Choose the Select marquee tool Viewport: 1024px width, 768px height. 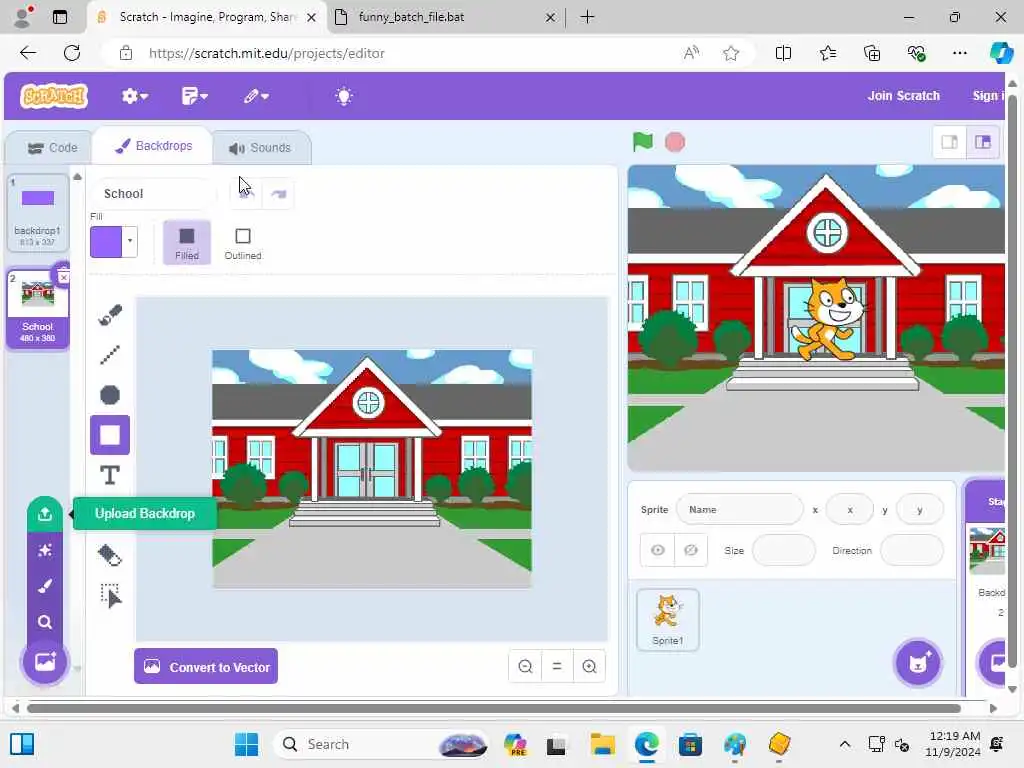coord(110,595)
